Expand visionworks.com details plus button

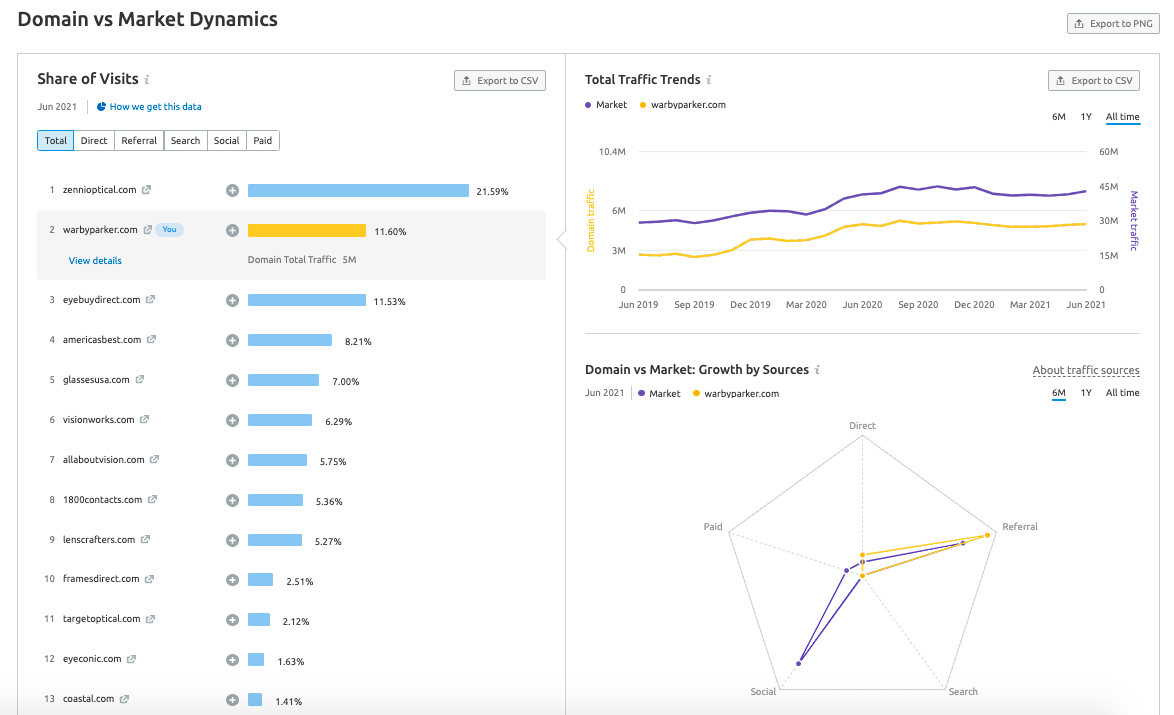point(232,421)
